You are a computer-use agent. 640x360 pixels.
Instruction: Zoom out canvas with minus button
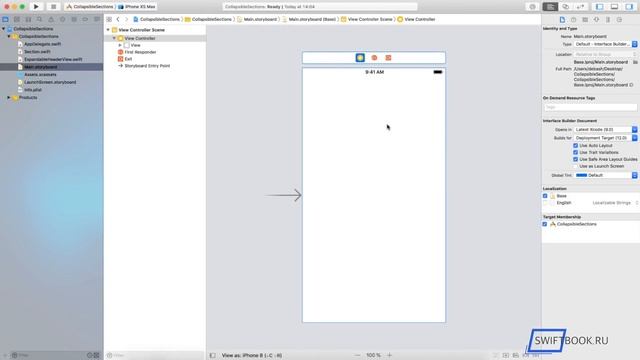pos(358,355)
